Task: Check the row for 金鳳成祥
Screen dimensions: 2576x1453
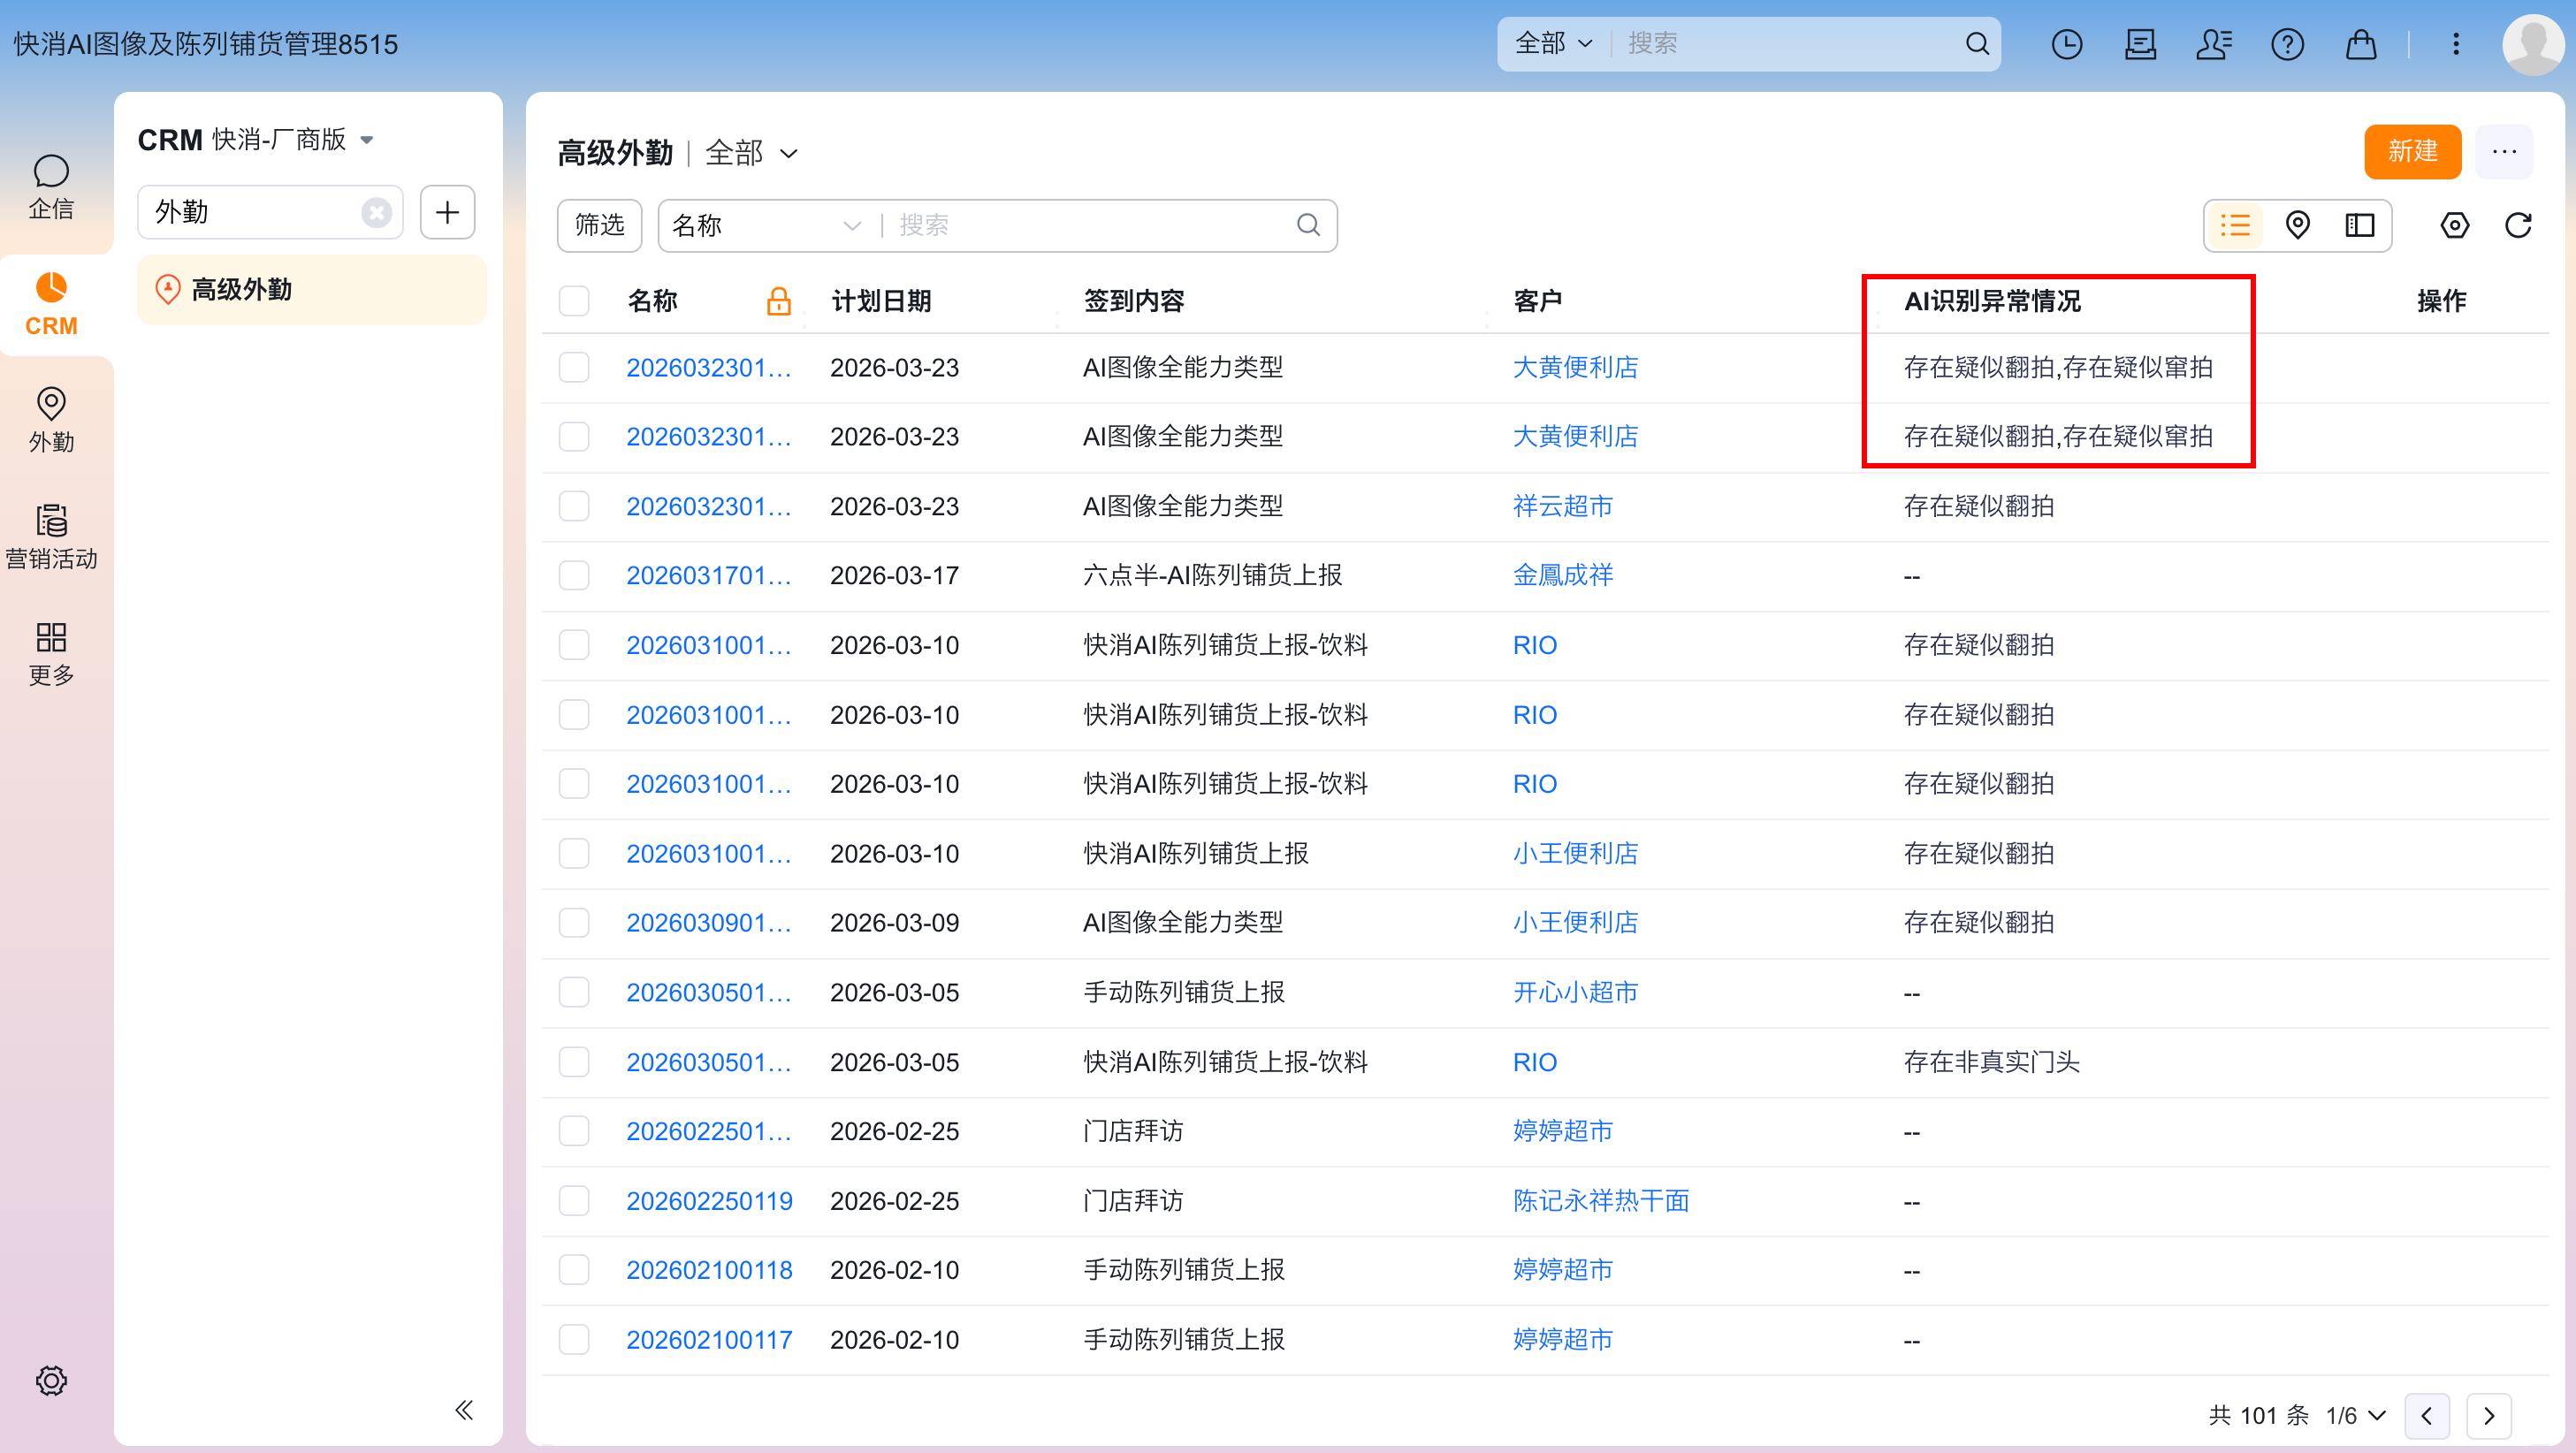Action: click(574, 575)
